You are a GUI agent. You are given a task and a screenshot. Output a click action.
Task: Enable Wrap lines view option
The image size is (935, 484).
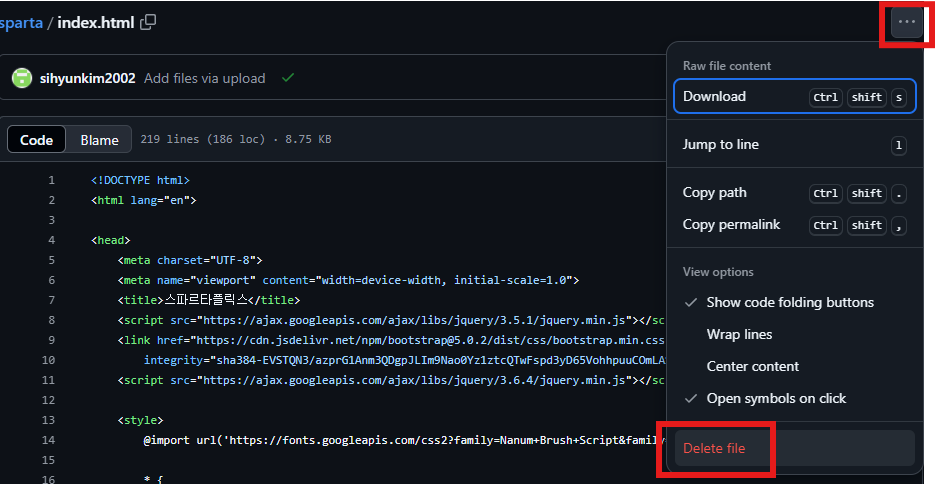tap(794, 334)
